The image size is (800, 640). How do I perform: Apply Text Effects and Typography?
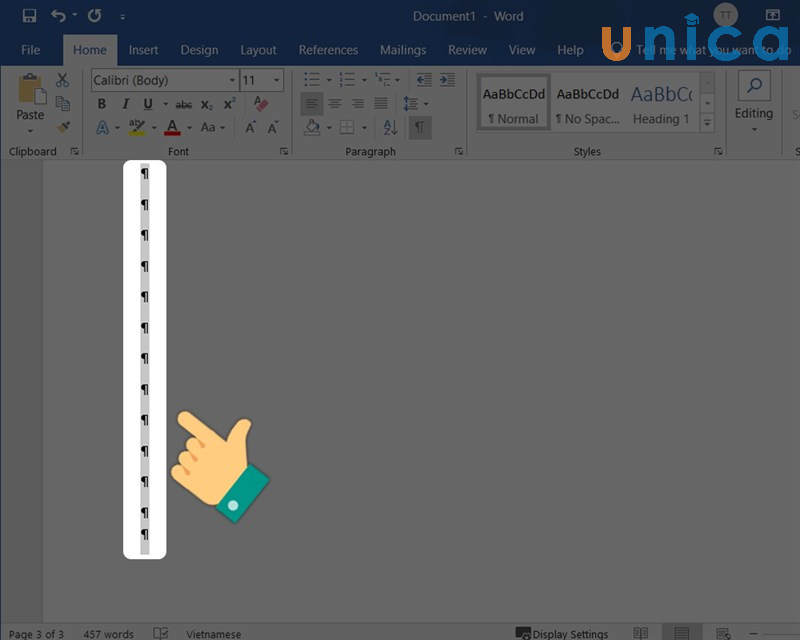[x=103, y=128]
